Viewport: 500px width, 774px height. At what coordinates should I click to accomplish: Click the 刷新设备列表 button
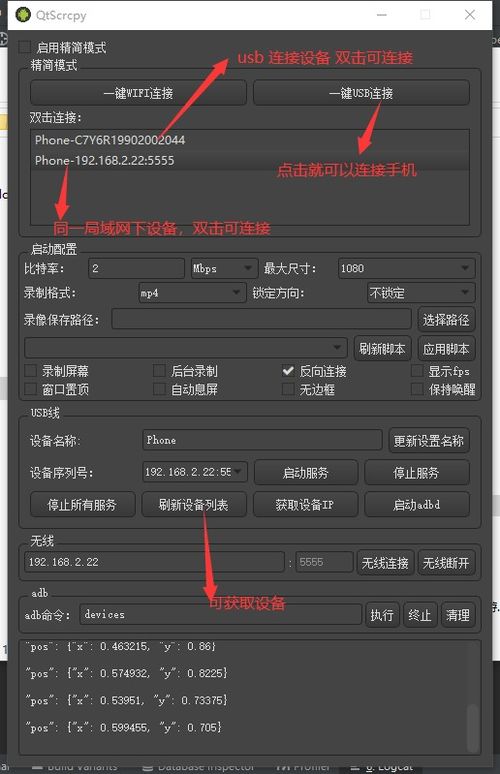tap(193, 504)
